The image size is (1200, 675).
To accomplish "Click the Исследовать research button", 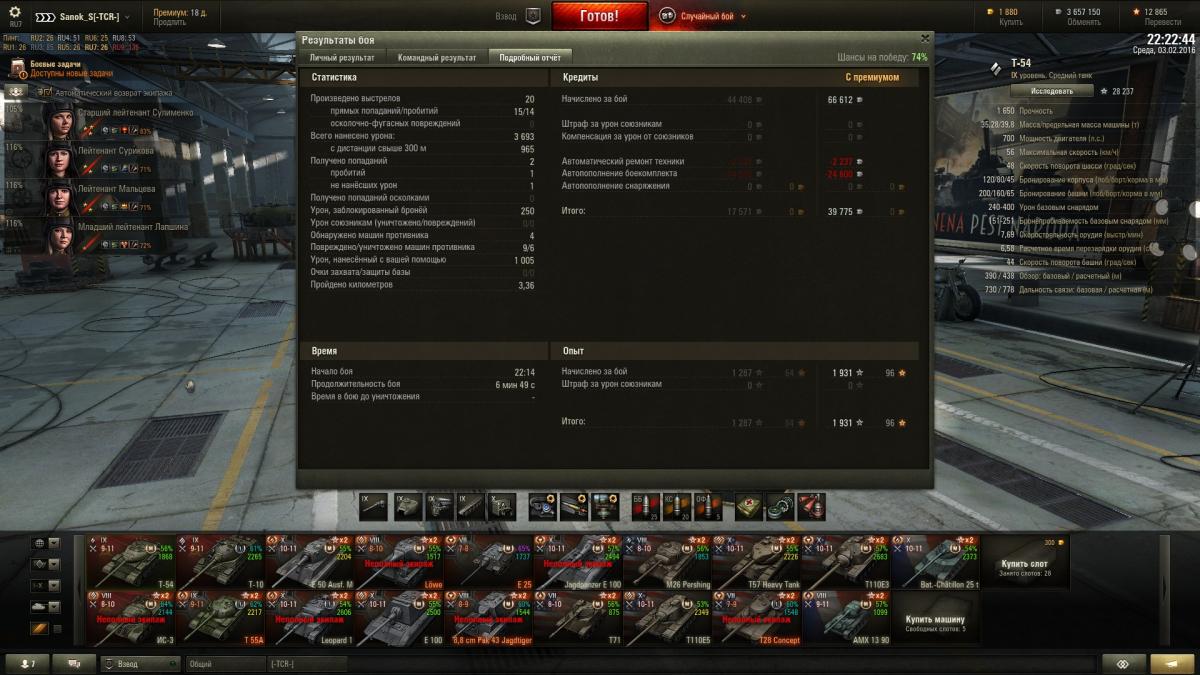I will pyautogui.click(x=1052, y=91).
